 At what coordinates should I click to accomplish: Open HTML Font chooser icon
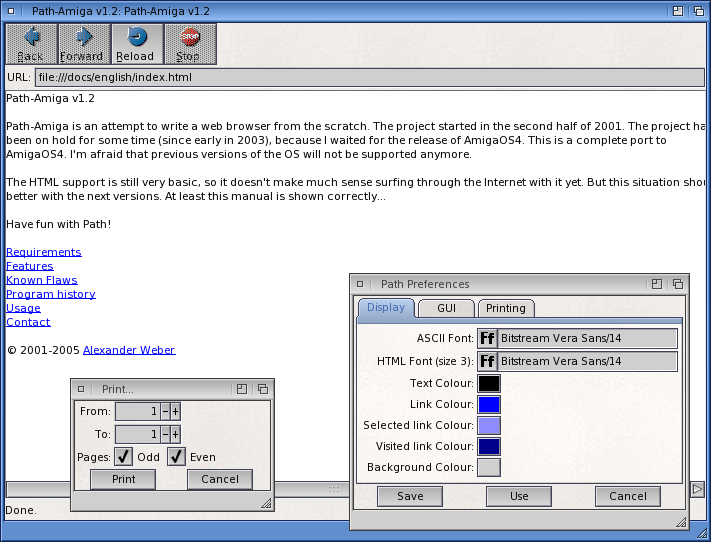(488, 361)
